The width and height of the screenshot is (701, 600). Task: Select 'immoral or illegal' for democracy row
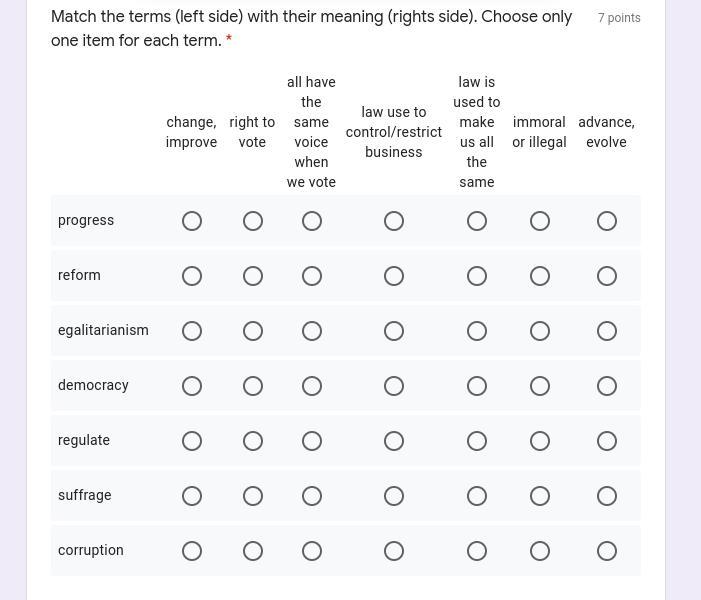[540, 386]
